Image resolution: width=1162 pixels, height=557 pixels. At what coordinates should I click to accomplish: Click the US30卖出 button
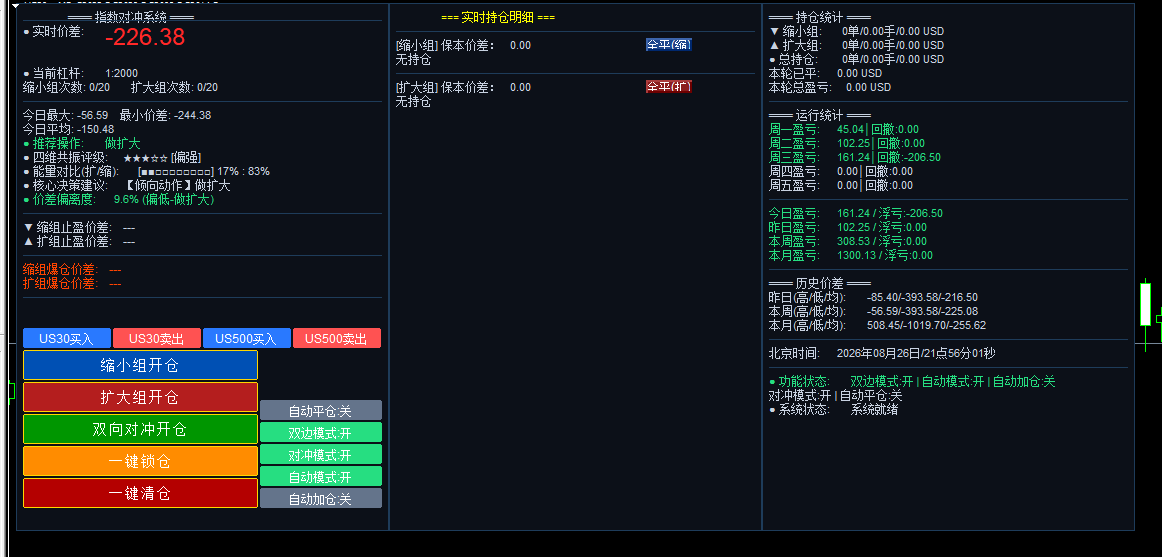(x=156, y=338)
